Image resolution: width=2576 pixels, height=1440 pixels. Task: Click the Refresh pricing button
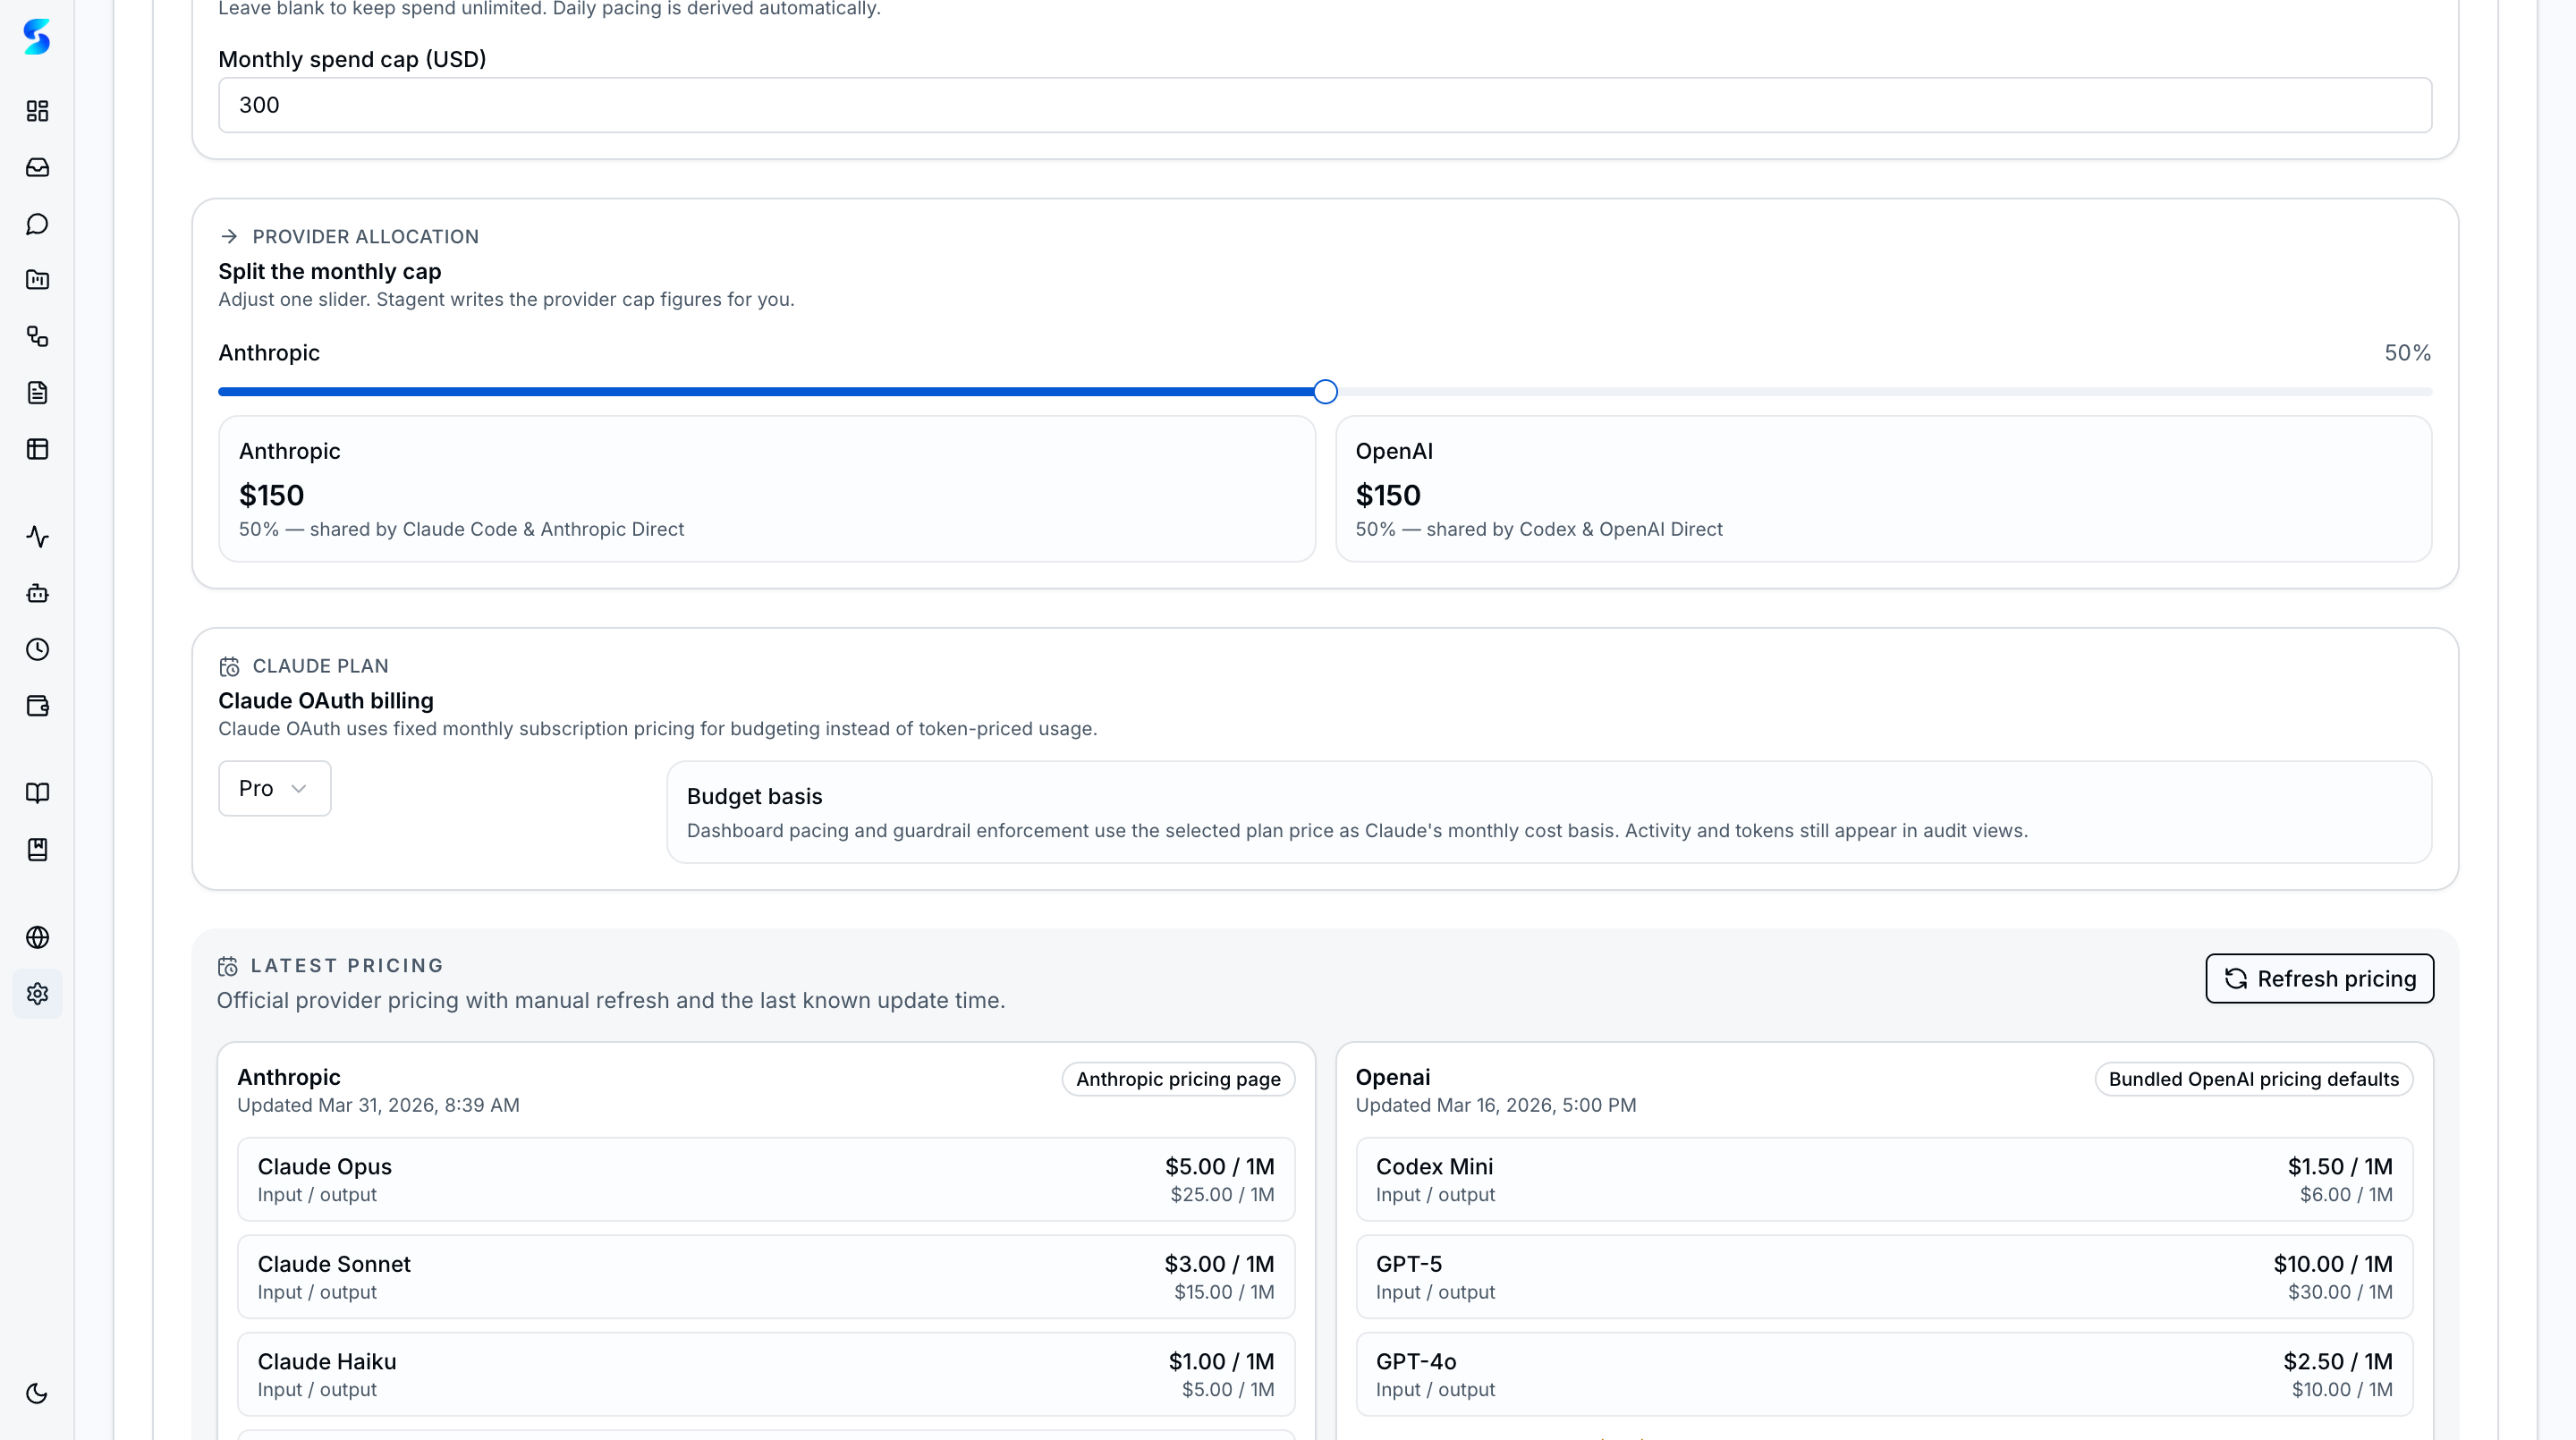[2319, 978]
